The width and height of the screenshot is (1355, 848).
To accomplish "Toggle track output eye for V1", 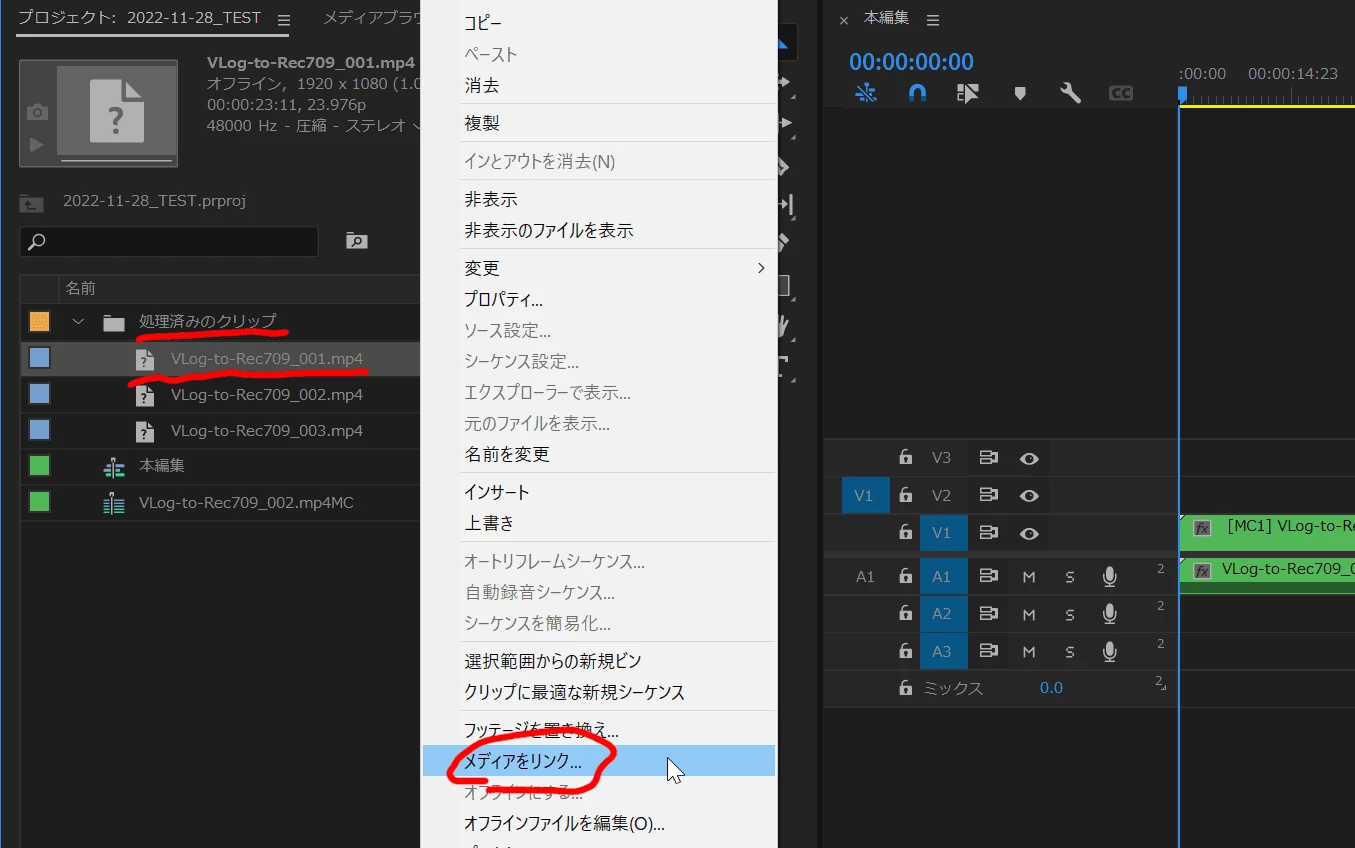I will click(x=1029, y=534).
